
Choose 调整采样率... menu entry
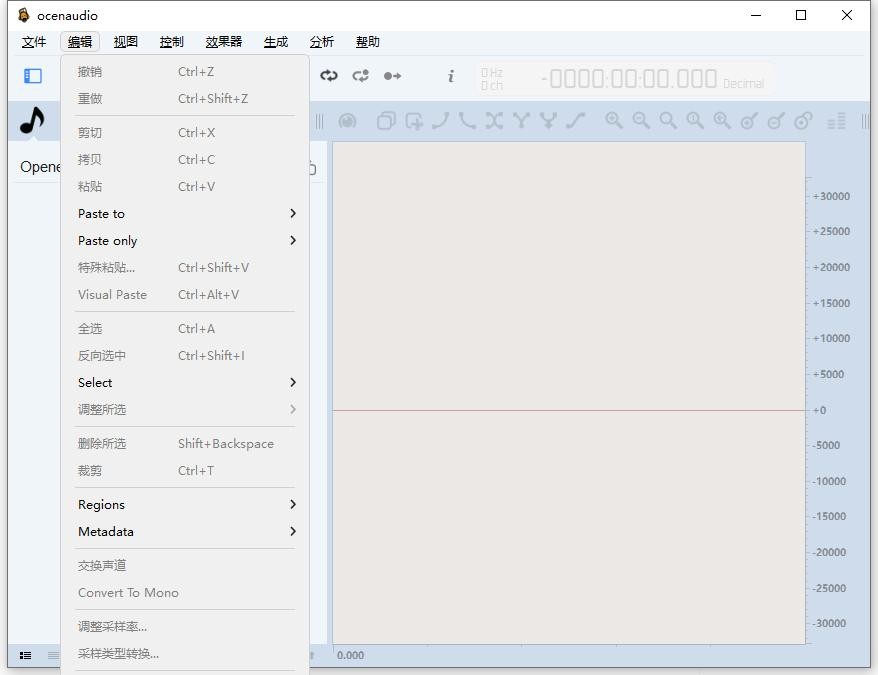[185, 627]
